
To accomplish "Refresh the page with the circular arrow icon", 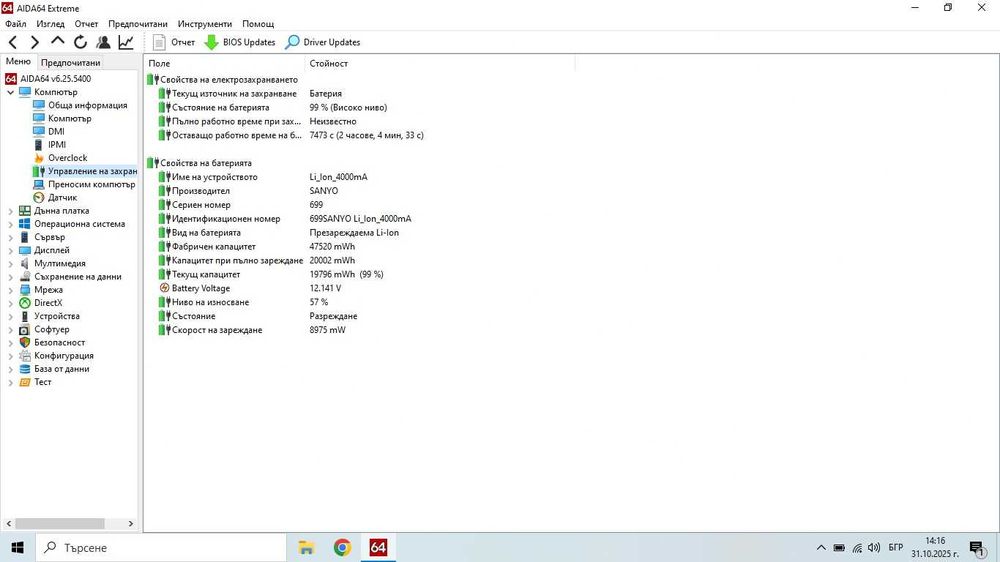I will pos(80,42).
